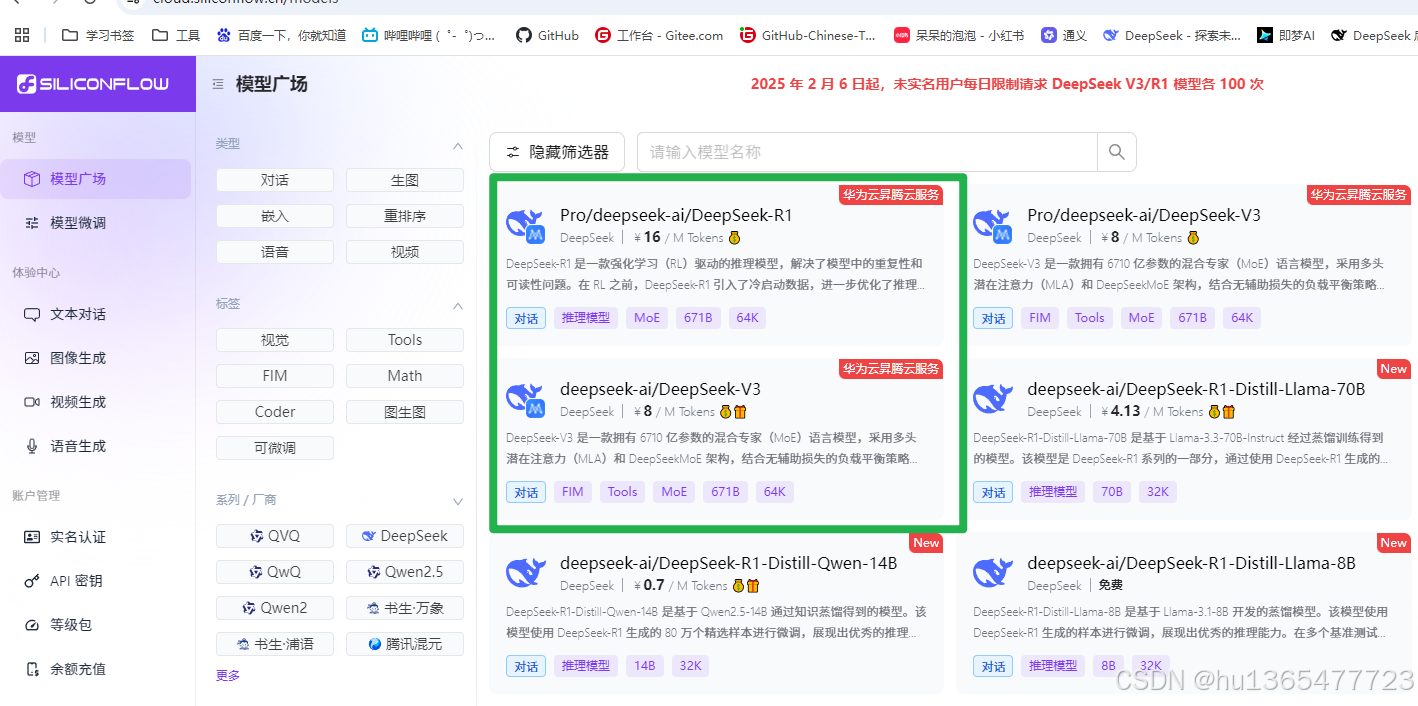
Task: Click the gift icon on deepseek-ai/DeepSeek-V3 price
Action: tap(740, 412)
